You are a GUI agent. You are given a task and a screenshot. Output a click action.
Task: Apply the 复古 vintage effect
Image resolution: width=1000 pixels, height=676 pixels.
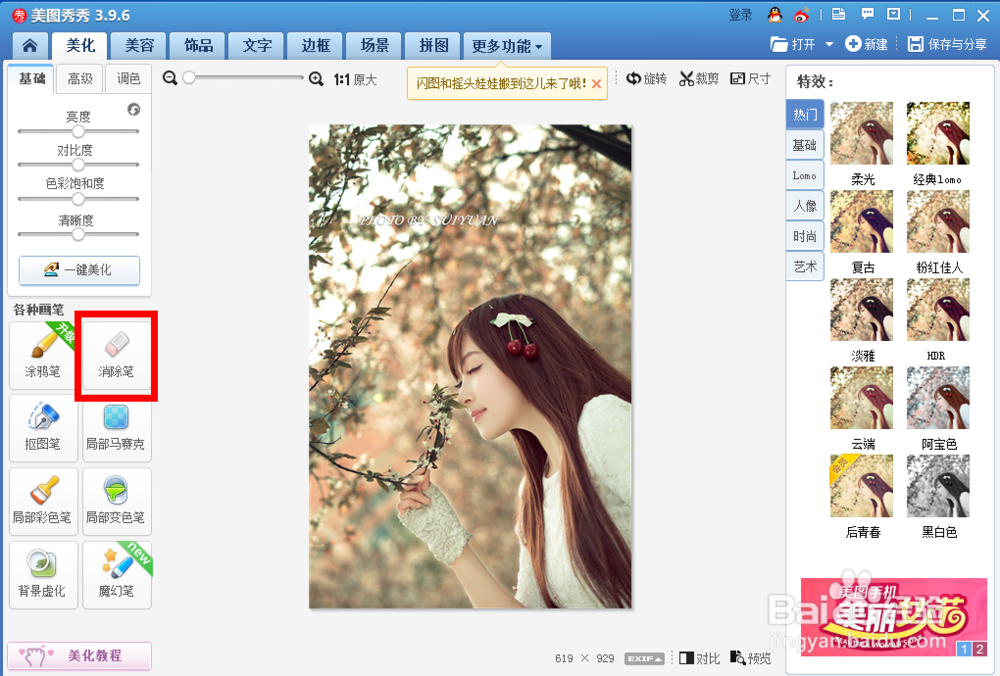pyautogui.click(x=862, y=221)
